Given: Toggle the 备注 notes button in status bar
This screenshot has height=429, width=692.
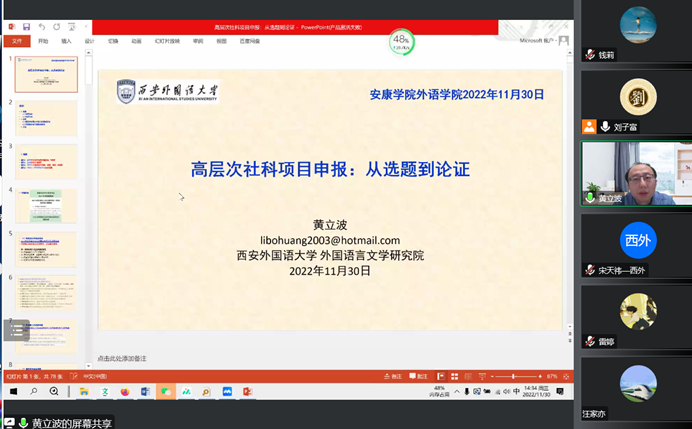Looking at the screenshot, I should [394, 376].
